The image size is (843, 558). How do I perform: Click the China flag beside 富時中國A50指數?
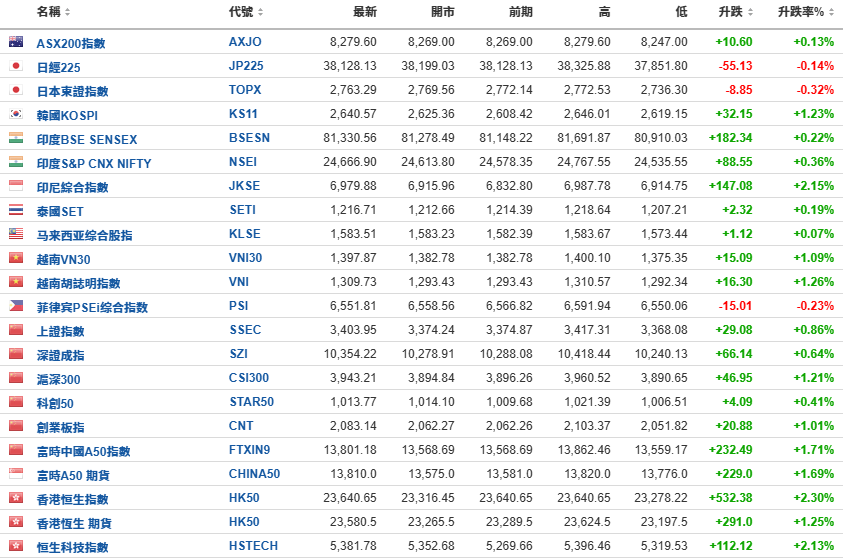click(x=16, y=450)
